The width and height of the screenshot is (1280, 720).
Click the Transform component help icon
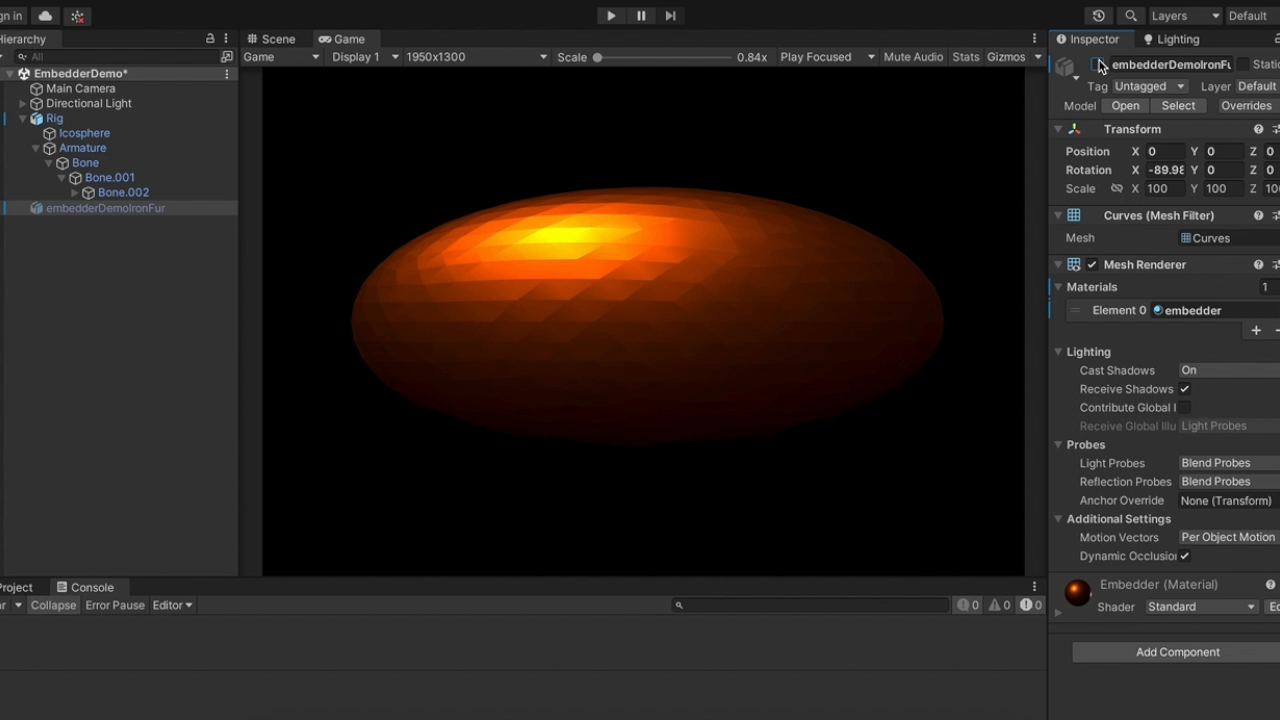coord(1258,129)
